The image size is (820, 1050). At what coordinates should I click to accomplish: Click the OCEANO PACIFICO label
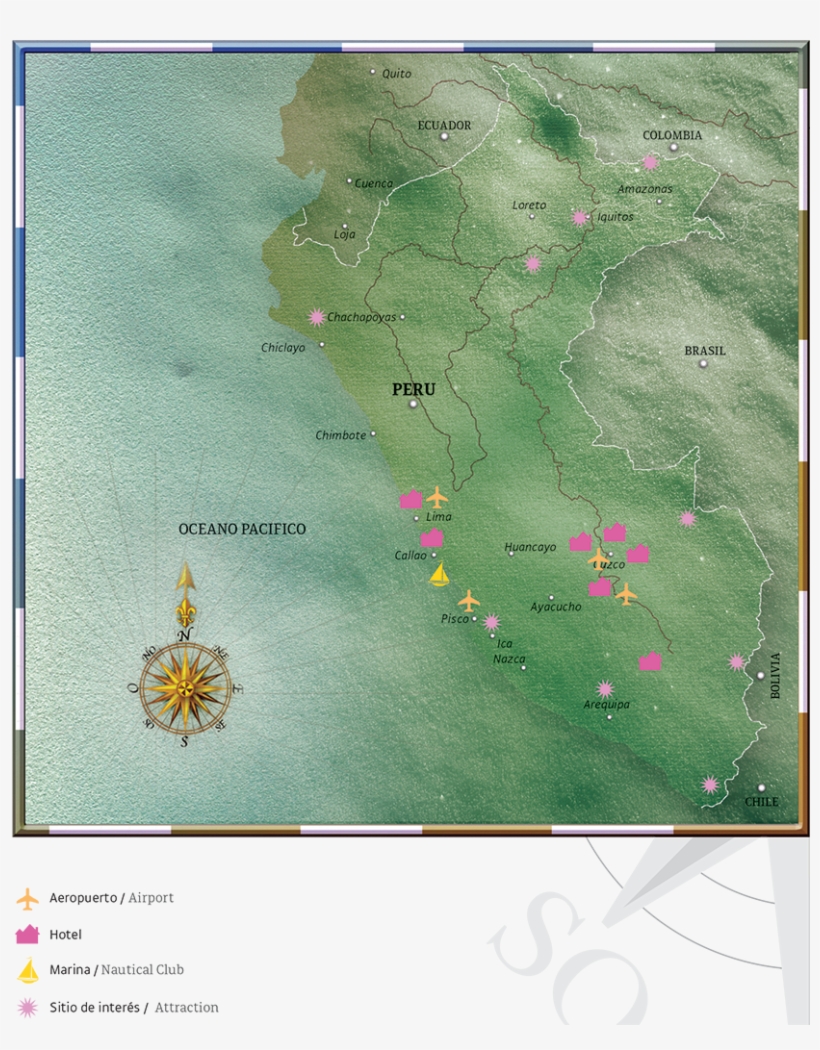pos(242,529)
